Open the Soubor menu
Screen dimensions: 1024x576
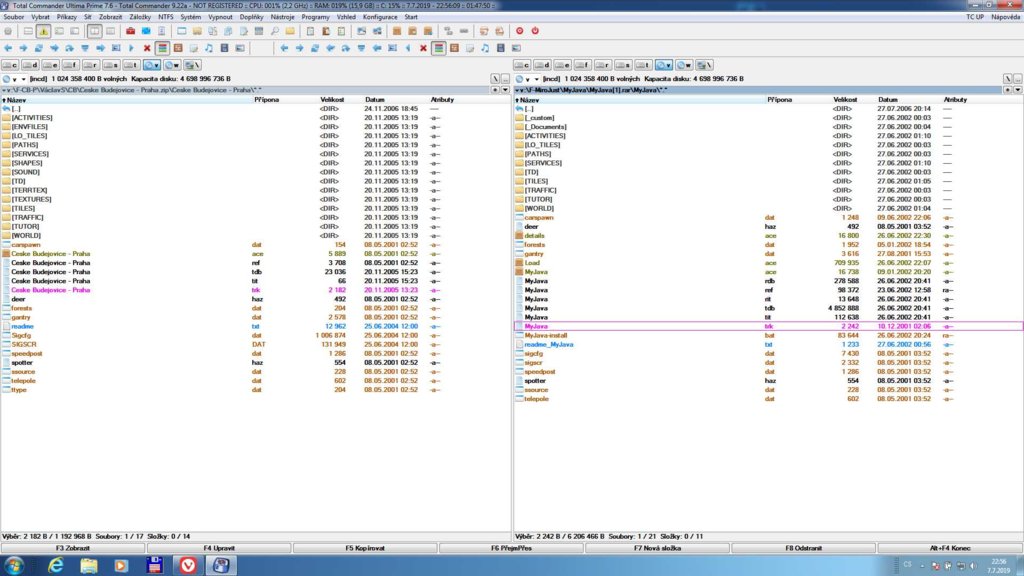click(14, 17)
